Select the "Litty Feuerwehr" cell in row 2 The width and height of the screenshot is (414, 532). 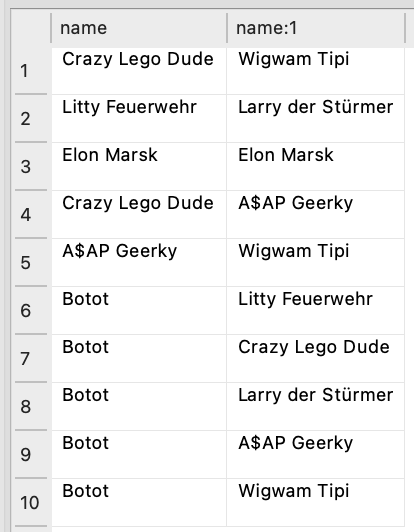point(139,119)
